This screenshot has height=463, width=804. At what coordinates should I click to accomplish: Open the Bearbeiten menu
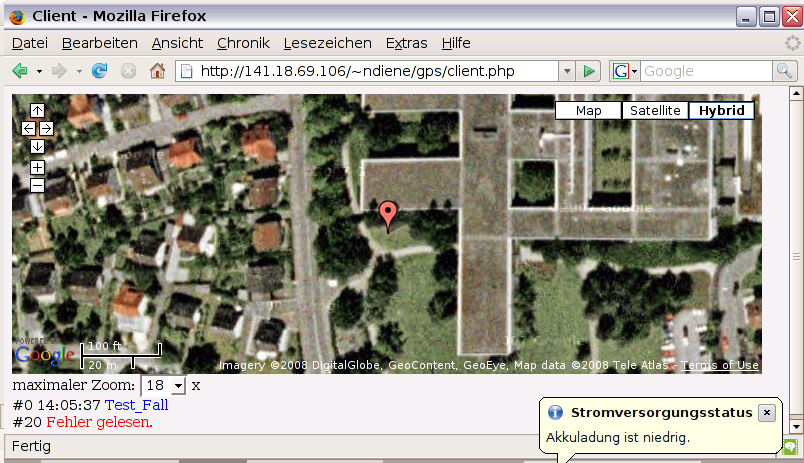pos(99,43)
